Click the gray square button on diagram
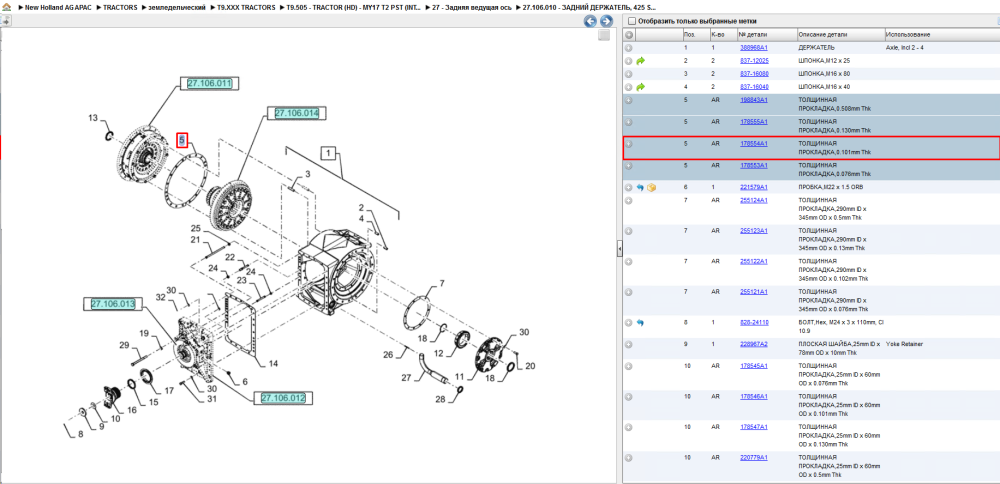Image resolution: width=1000 pixels, height=484 pixels. pos(604,36)
